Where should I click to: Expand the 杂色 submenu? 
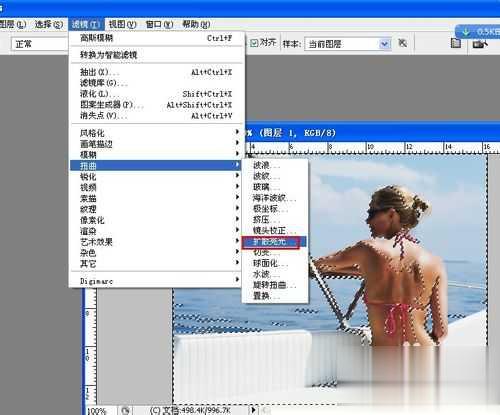tap(155, 253)
